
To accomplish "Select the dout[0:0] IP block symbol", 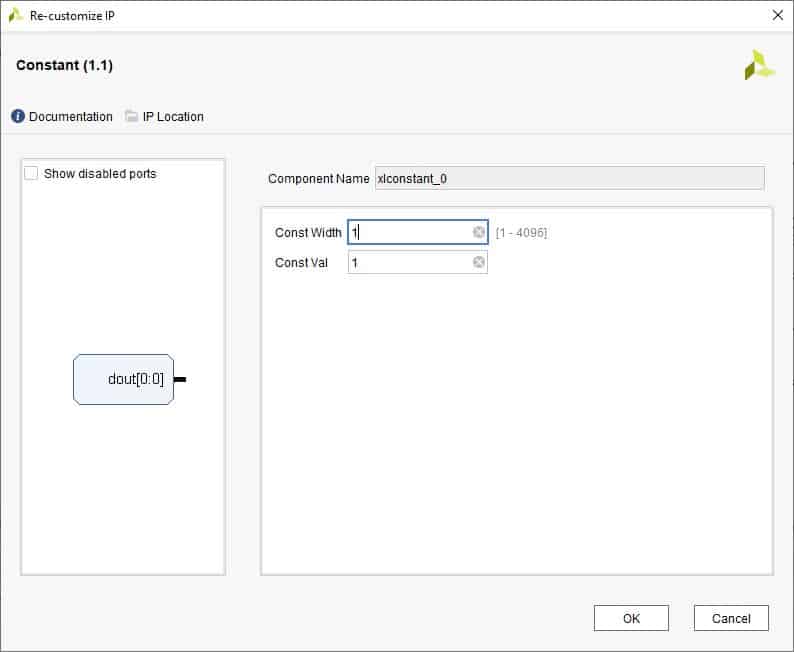I will coord(123,380).
